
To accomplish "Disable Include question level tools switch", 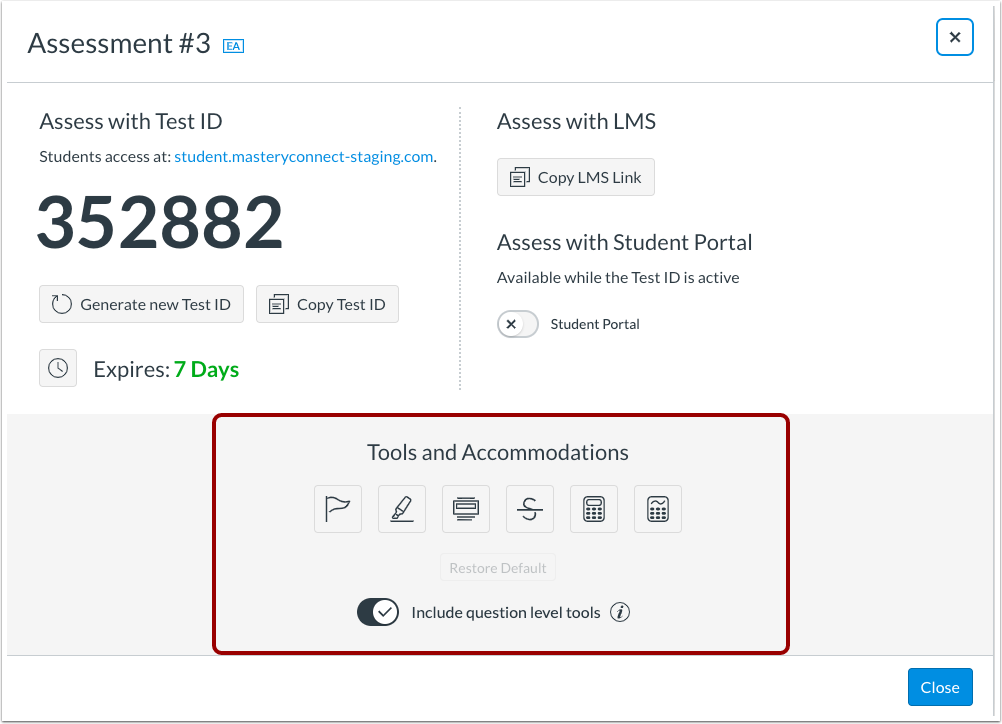I will tap(378, 612).
